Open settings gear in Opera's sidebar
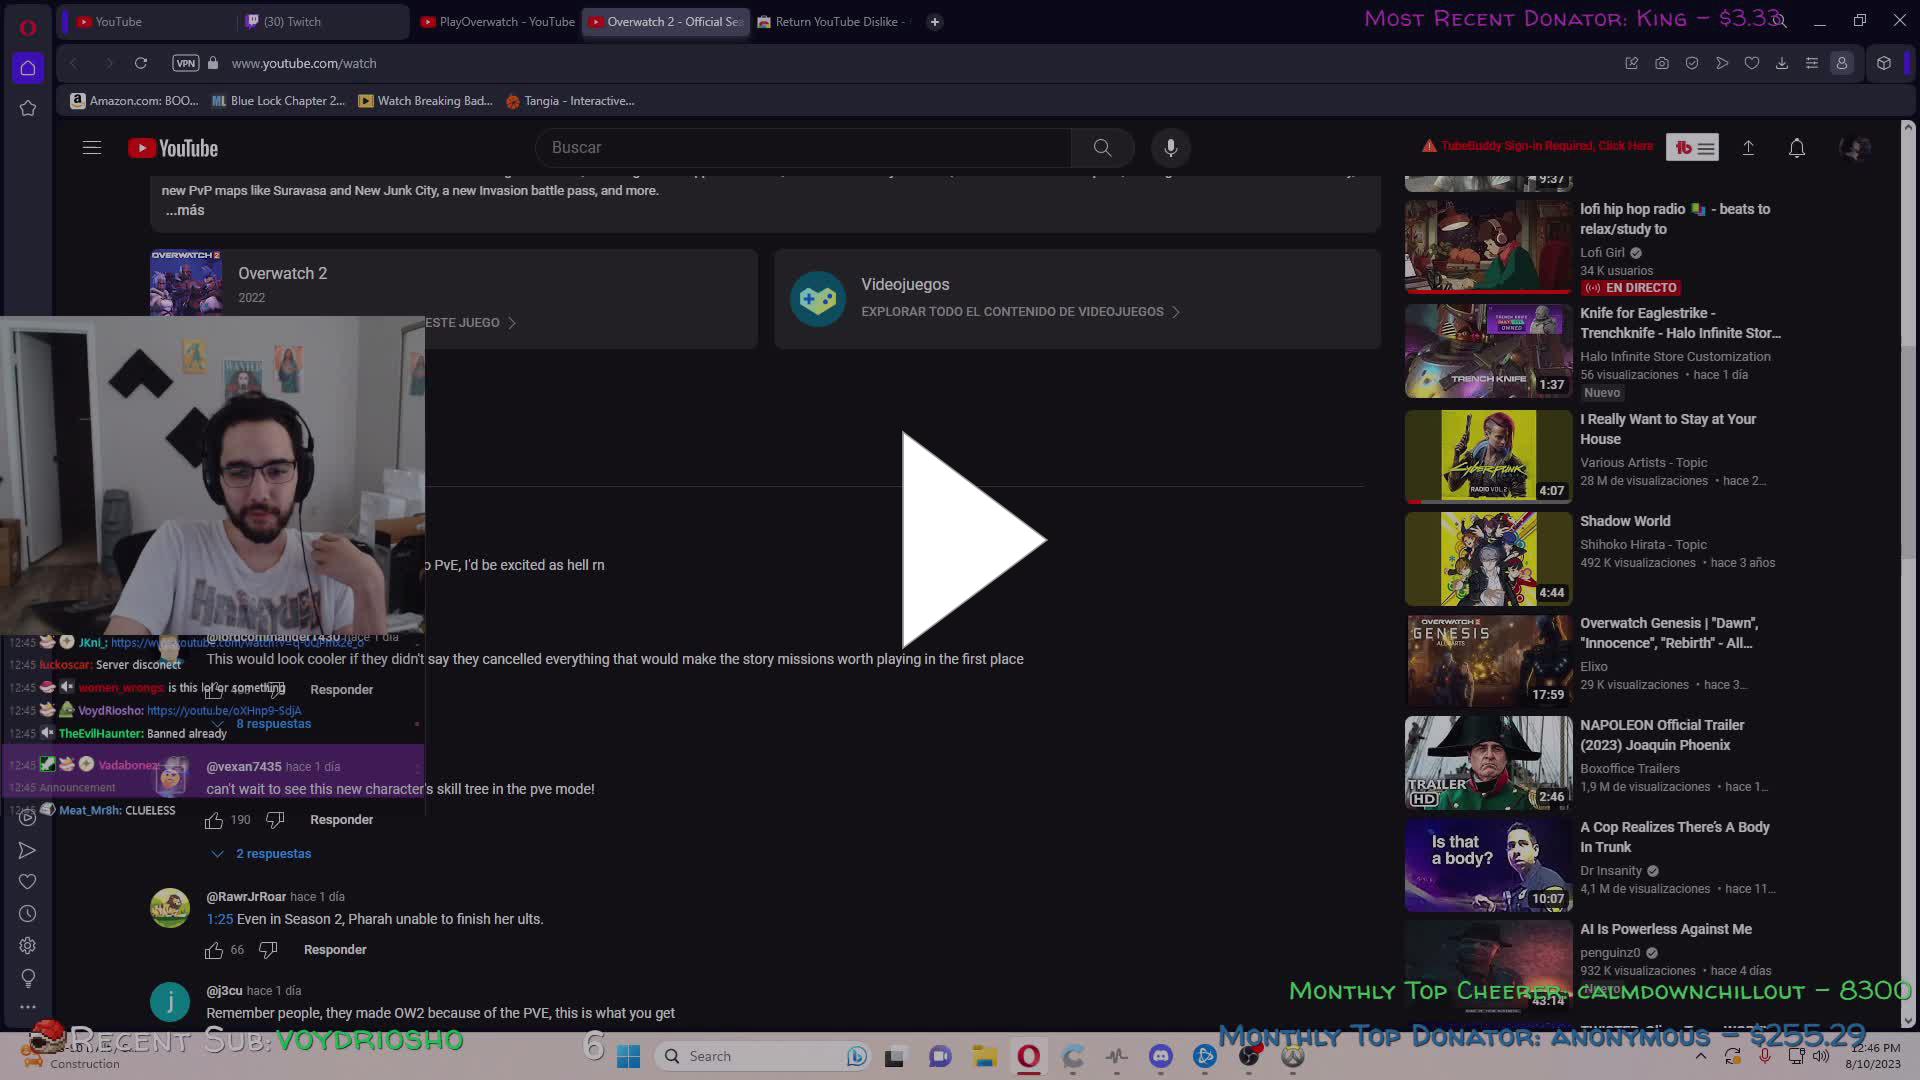The height and width of the screenshot is (1080, 1920). tap(28, 945)
